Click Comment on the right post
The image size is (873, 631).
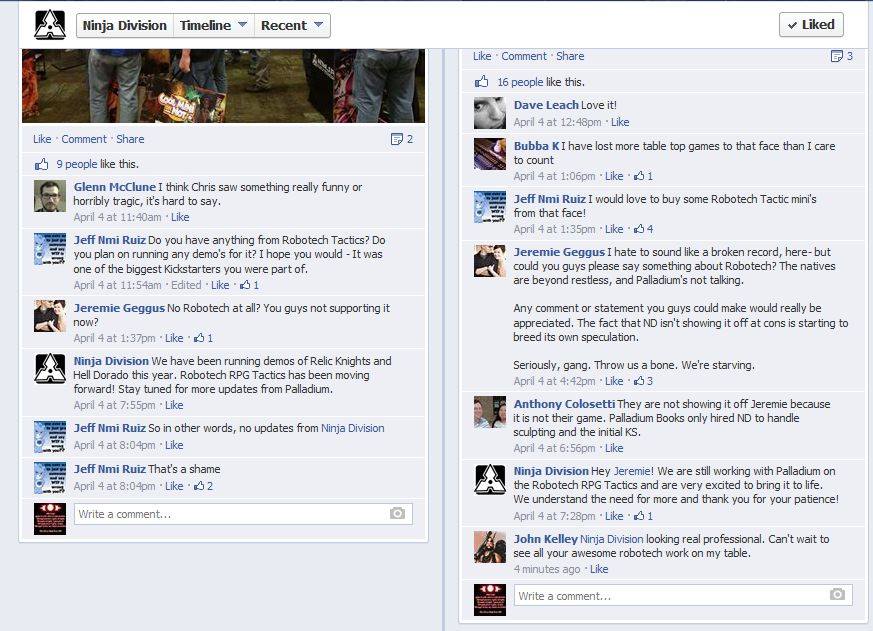(524, 56)
